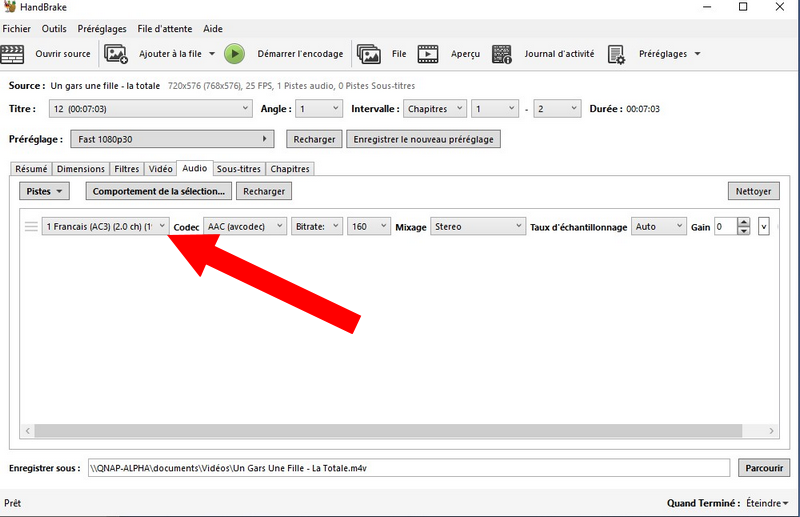The height and width of the screenshot is (517, 800).
Task: Click the Aperçu preview film icon
Action: (x=428, y=54)
